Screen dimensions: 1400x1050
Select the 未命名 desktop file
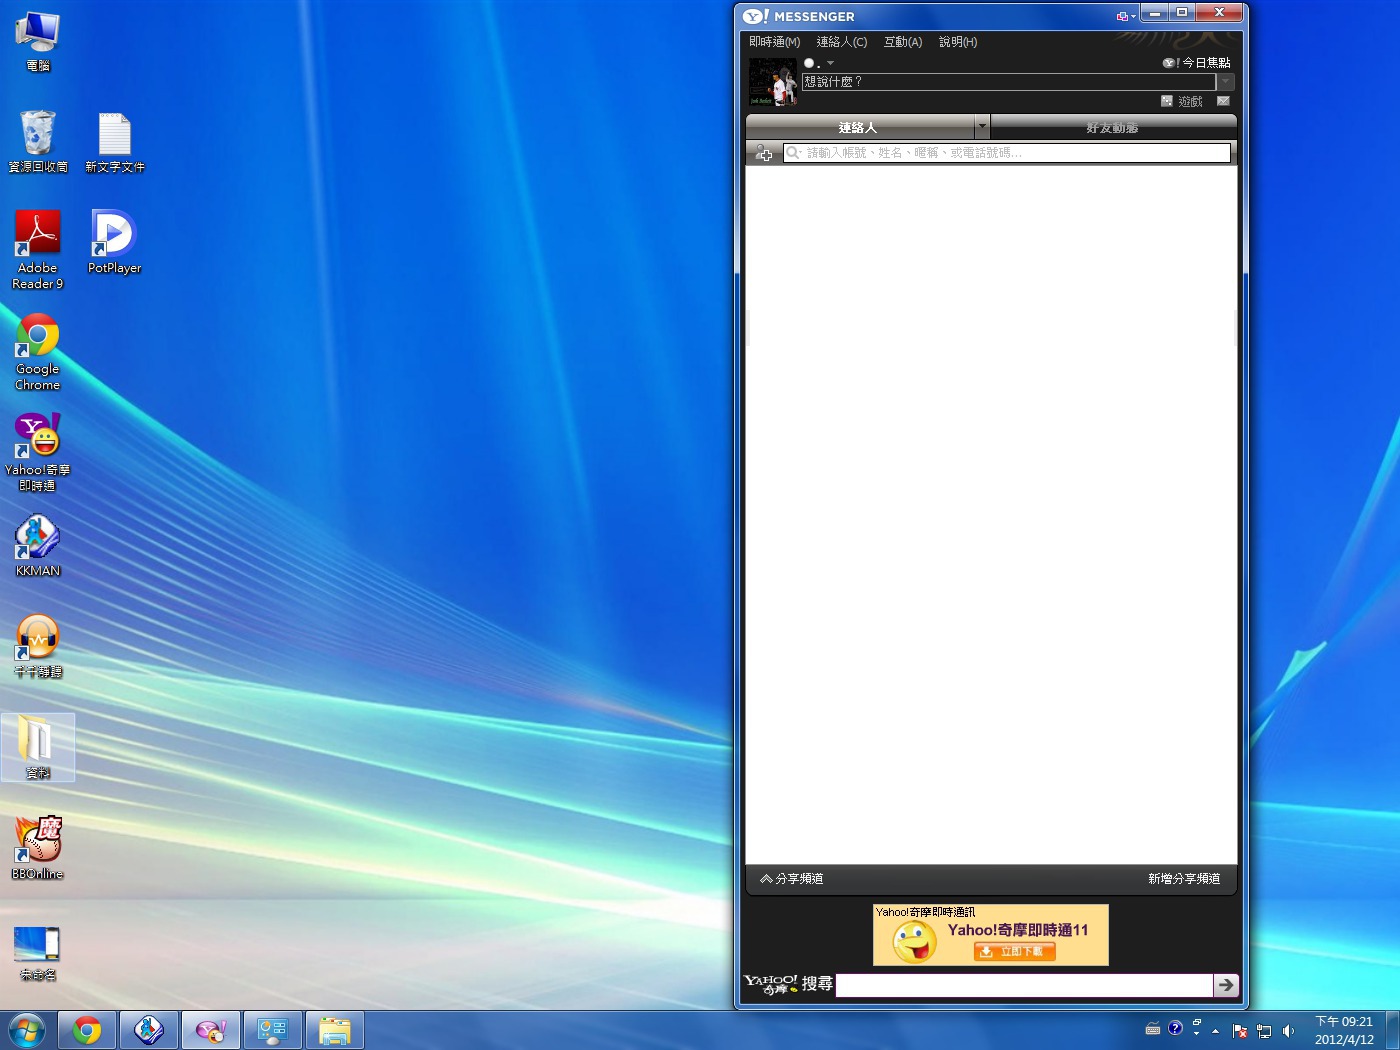tap(38, 951)
